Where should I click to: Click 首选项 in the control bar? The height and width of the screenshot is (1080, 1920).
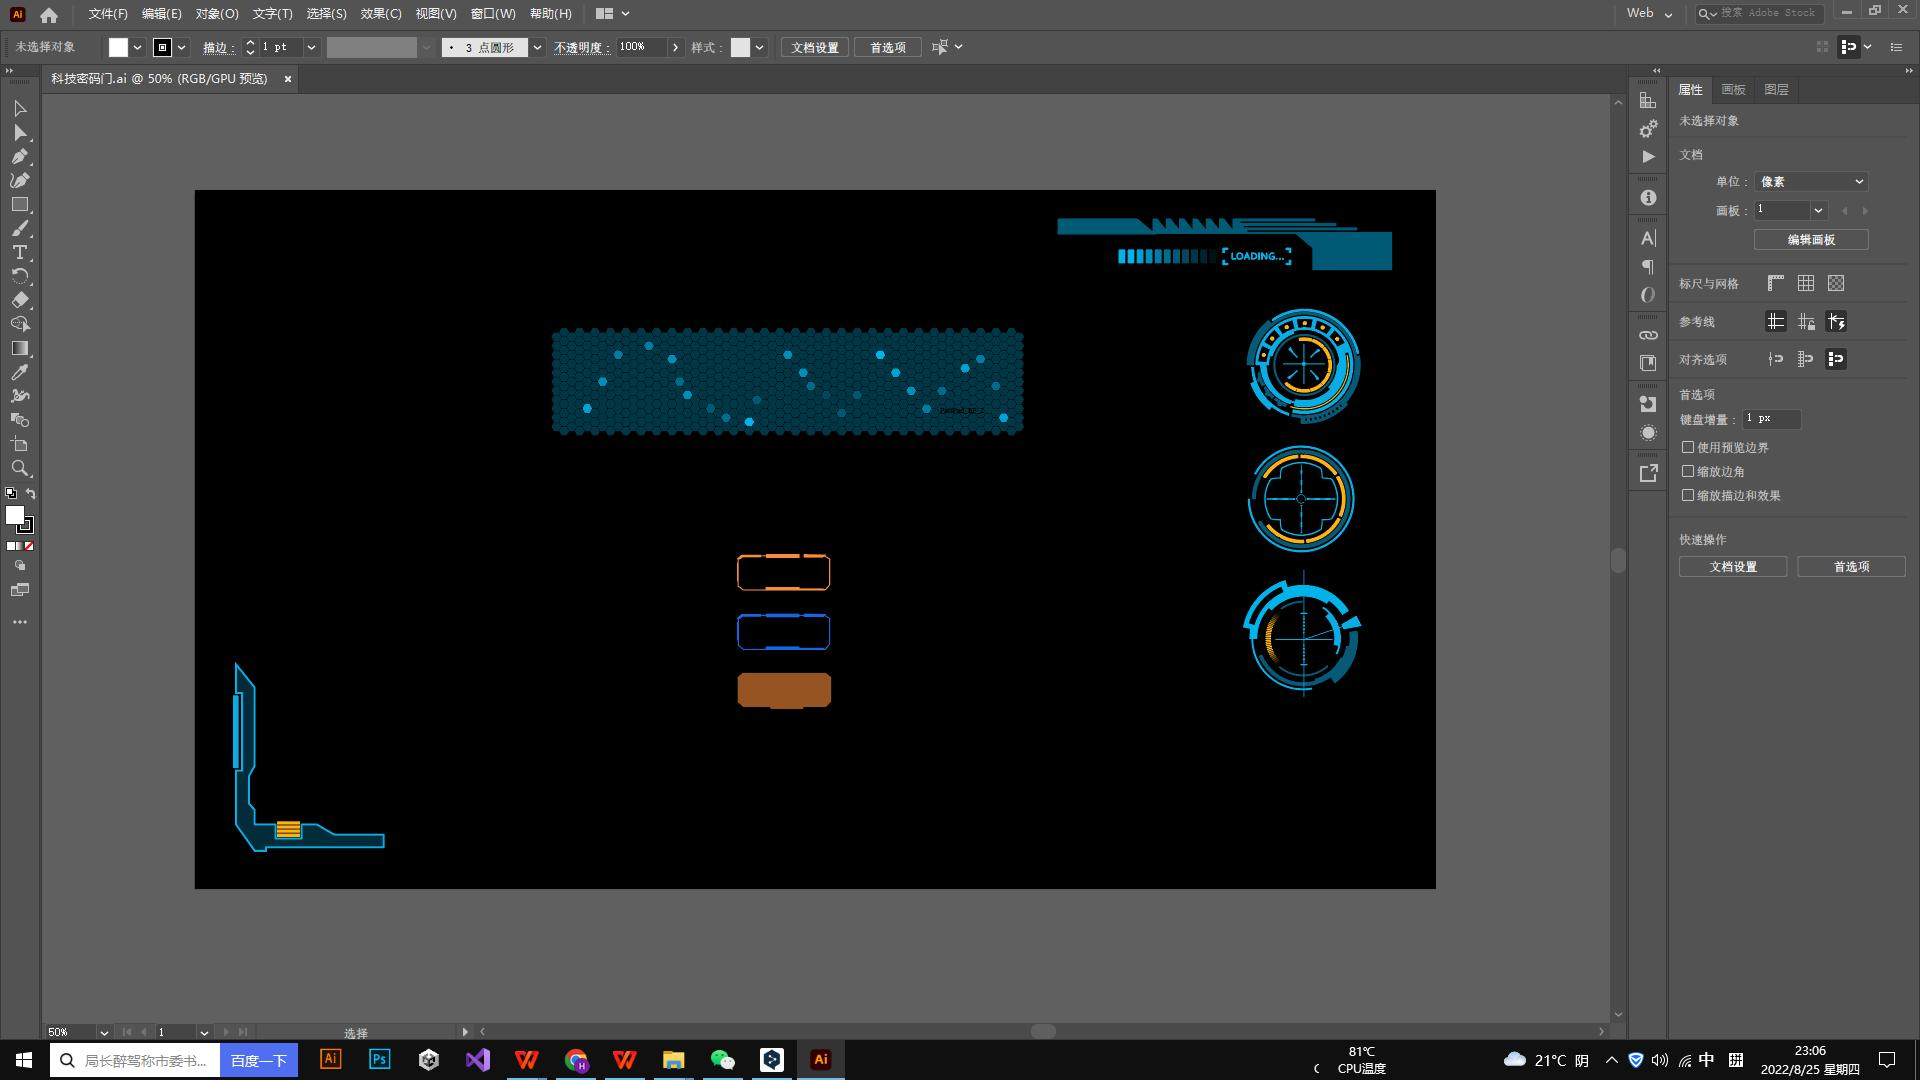pos(888,47)
